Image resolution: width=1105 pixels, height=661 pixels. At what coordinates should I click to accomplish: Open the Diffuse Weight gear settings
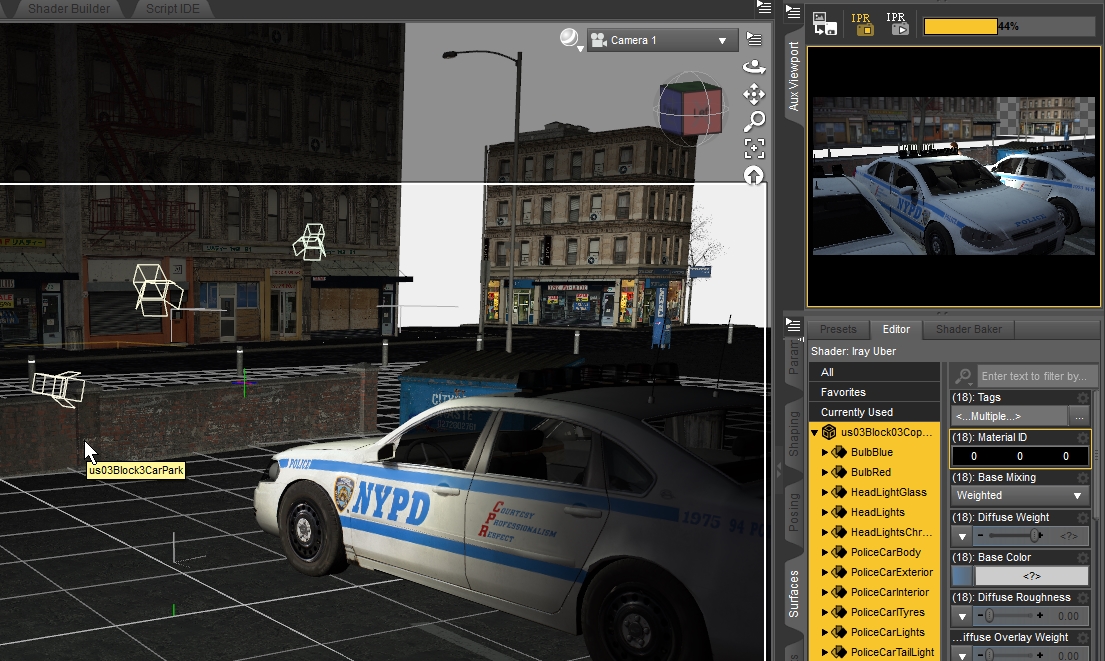[x=1082, y=518]
